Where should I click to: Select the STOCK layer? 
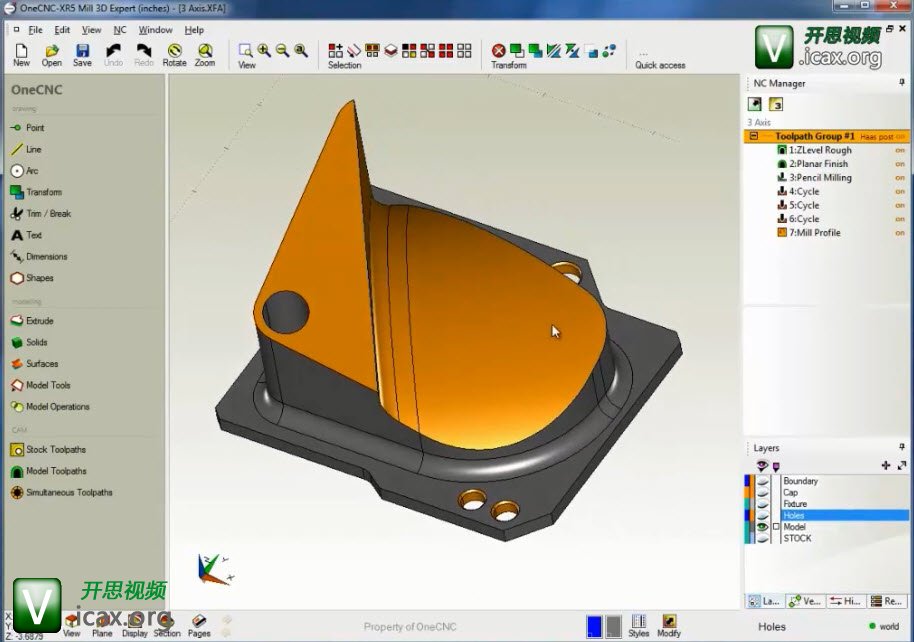pyautogui.click(x=797, y=539)
